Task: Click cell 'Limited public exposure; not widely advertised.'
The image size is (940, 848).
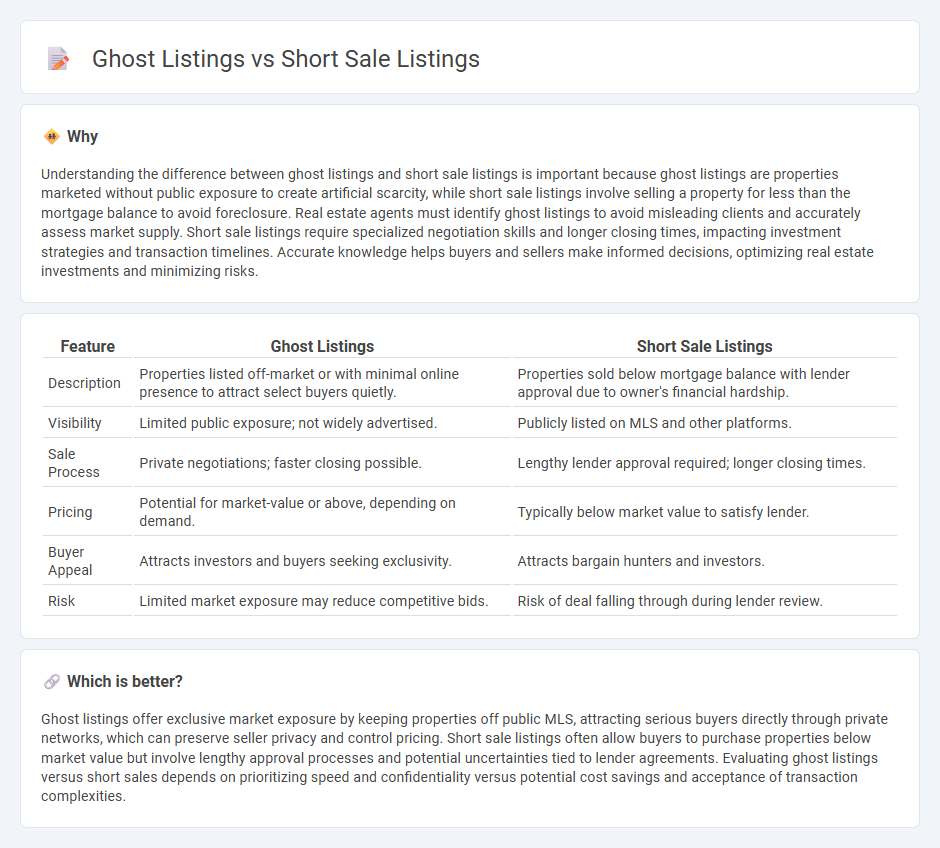Action: click(322, 423)
